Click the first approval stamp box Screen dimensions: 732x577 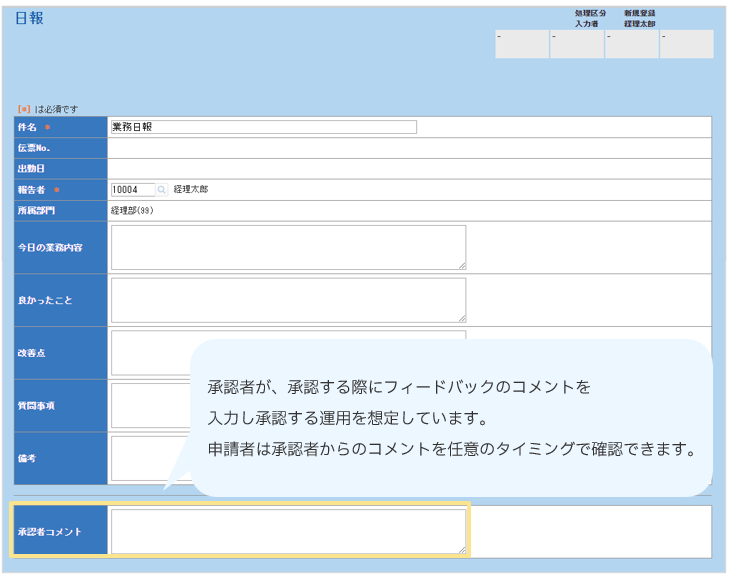pos(522,44)
